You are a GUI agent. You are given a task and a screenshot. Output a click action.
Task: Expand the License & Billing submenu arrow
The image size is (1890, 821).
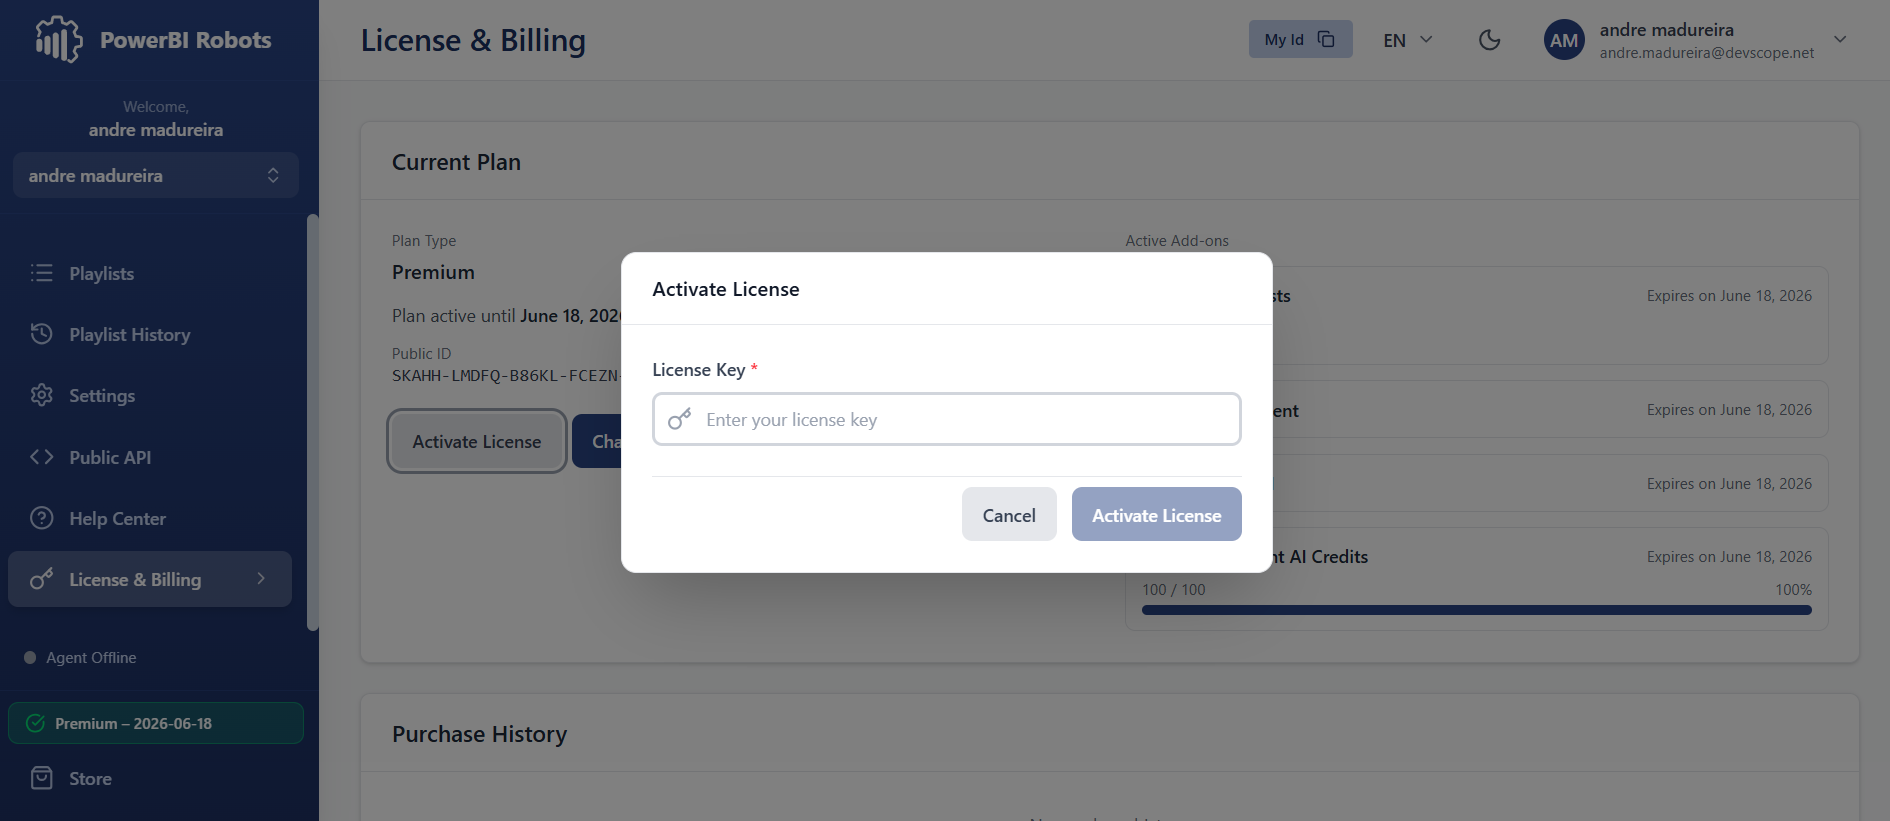coord(261,578)
